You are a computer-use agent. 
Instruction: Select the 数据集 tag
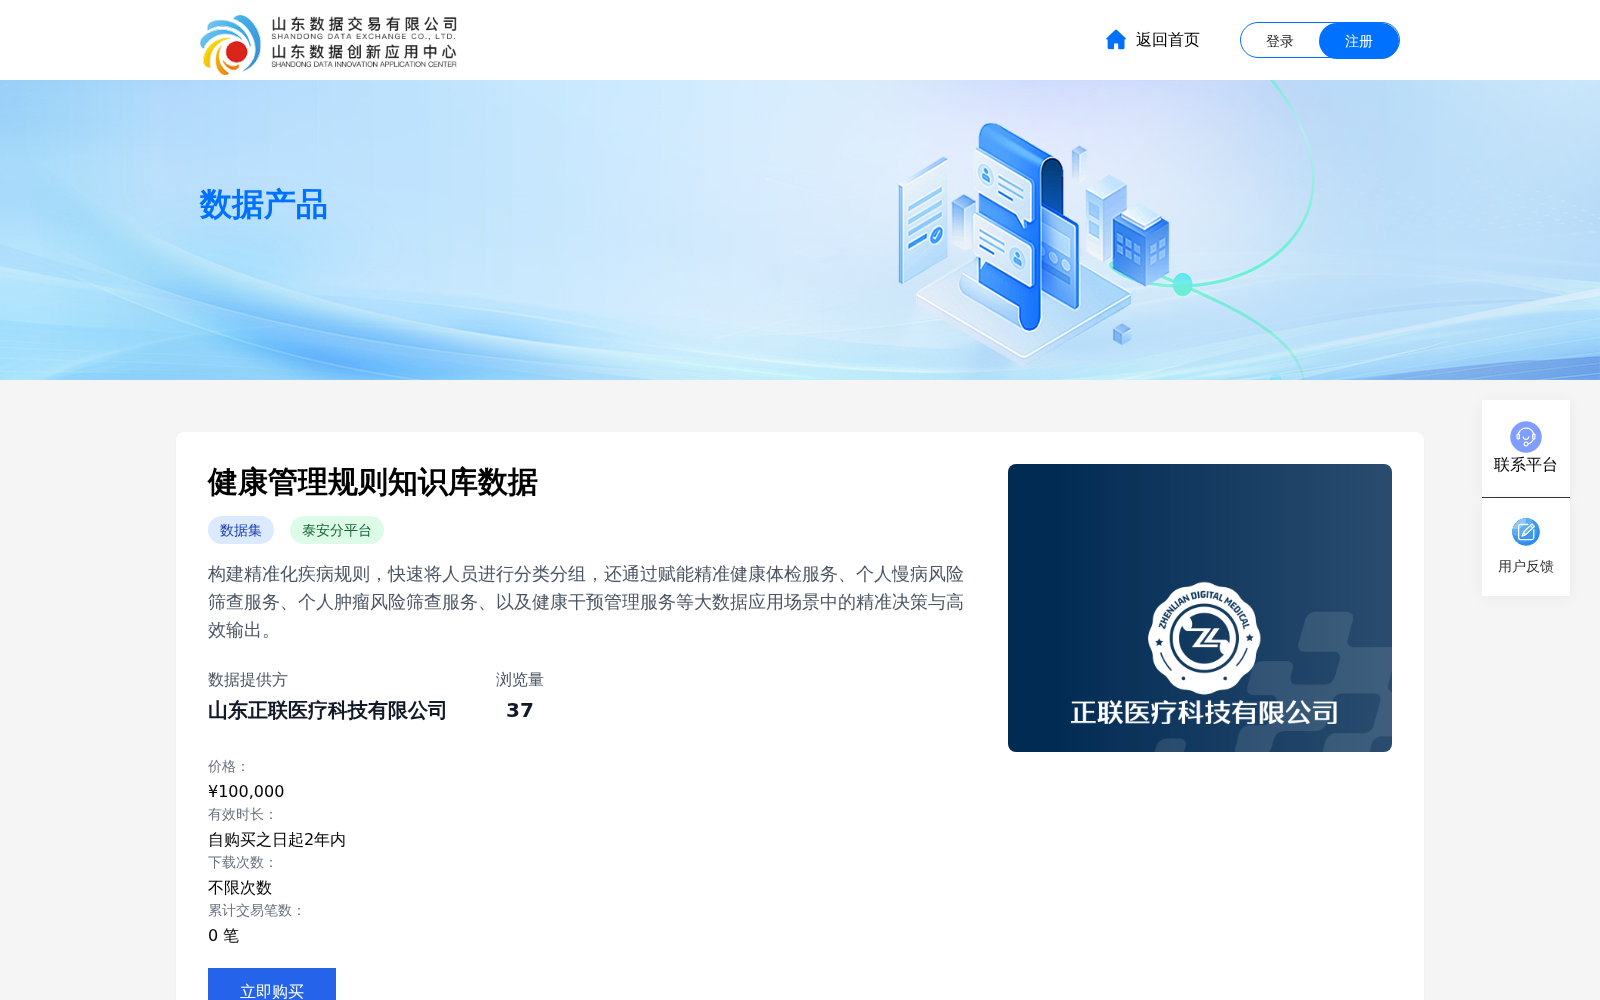(x=241, y=530)
